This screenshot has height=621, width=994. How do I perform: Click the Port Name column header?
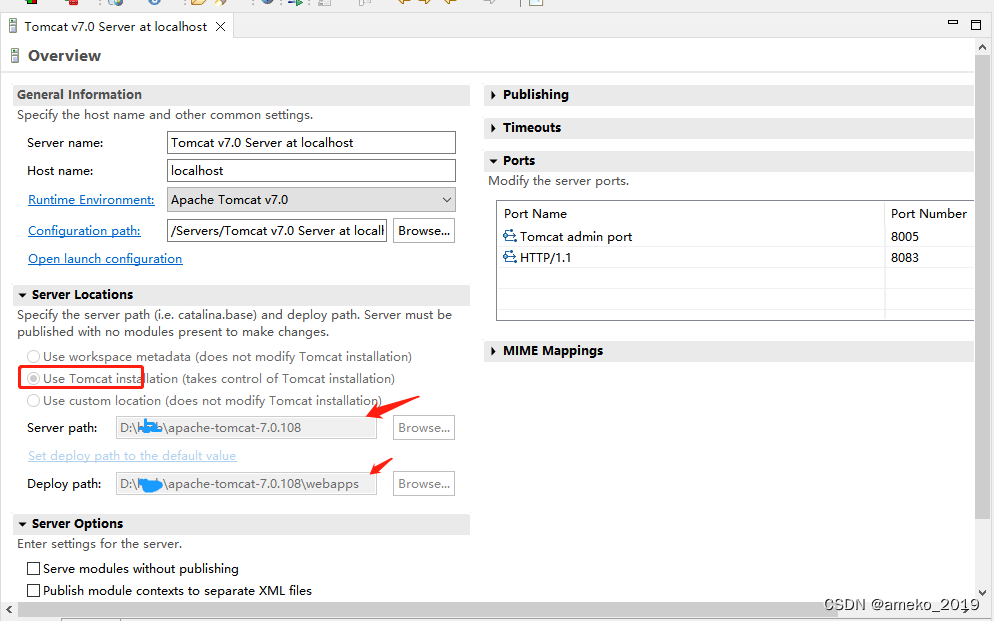[x=690, y=214]
